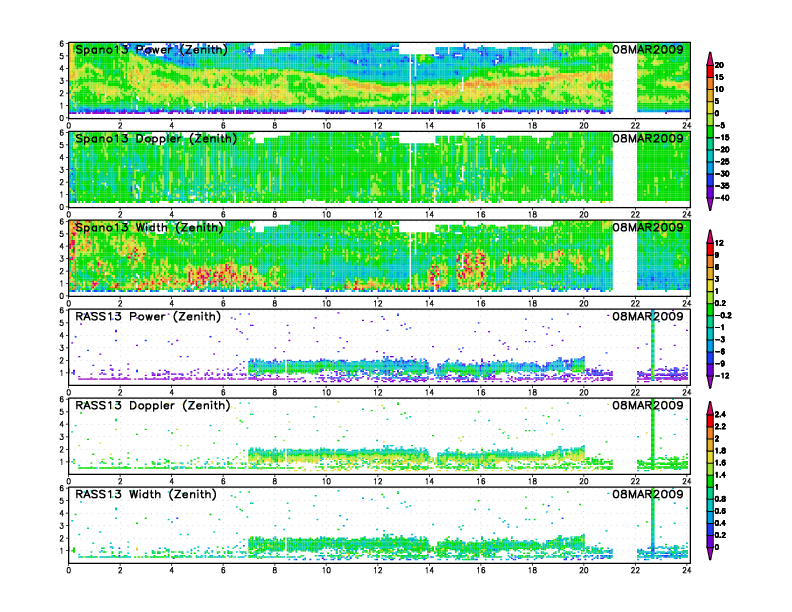Viewport: 792px width, 612px height.
Task: Click the -9 label on middle color bar
Action: click(x=720, y=364)
